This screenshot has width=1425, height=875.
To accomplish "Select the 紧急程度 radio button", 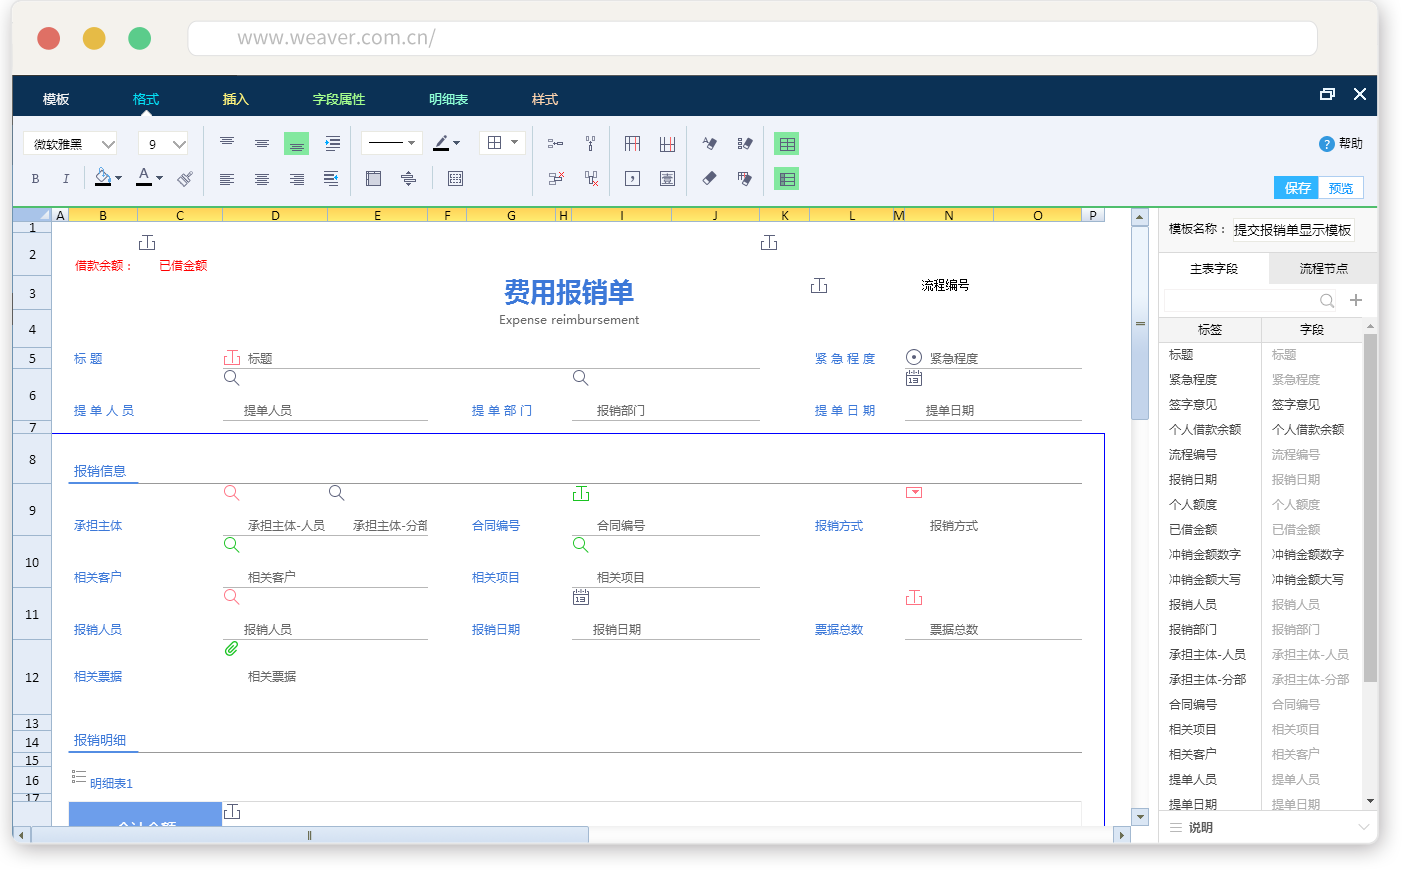I will click(913, 357).
